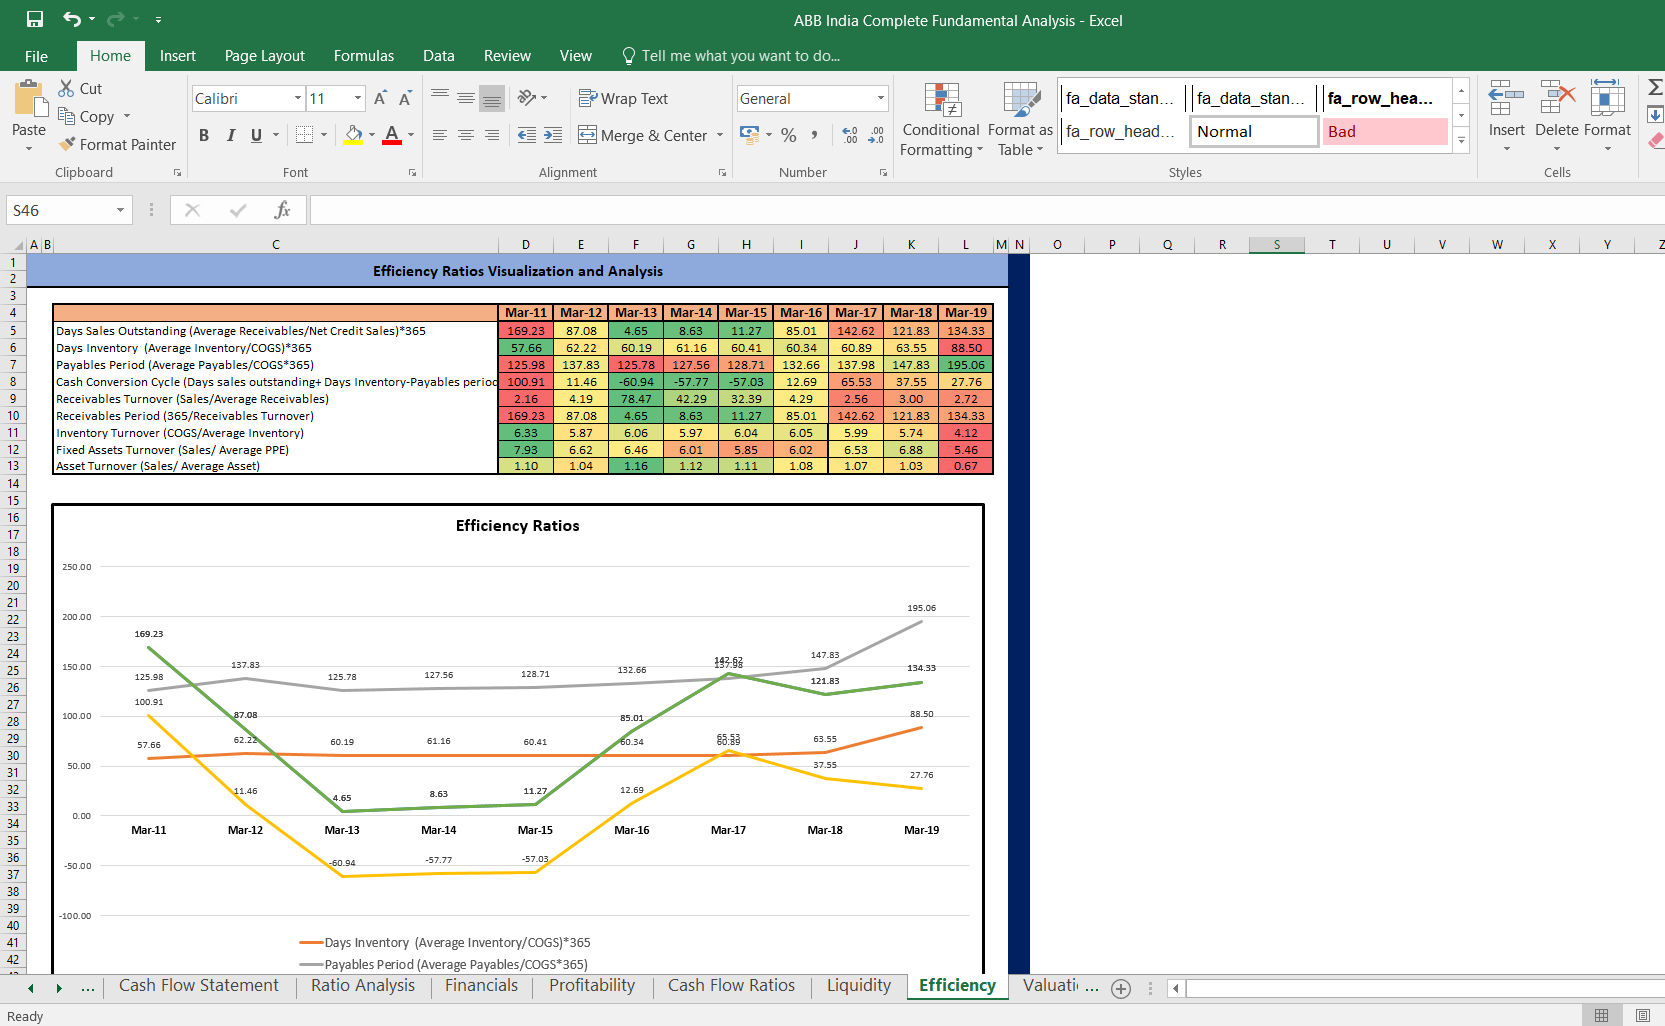
Task: Click the Orientation text angle icon
Action: click(527, 98)
